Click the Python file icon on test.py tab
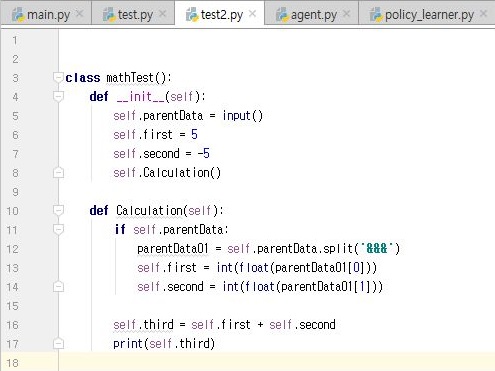 (109, 15)
